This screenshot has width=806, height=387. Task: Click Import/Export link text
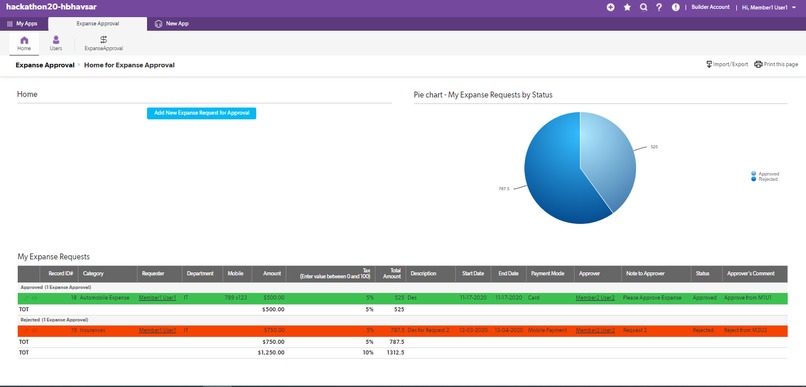click(x=730, y=65)
